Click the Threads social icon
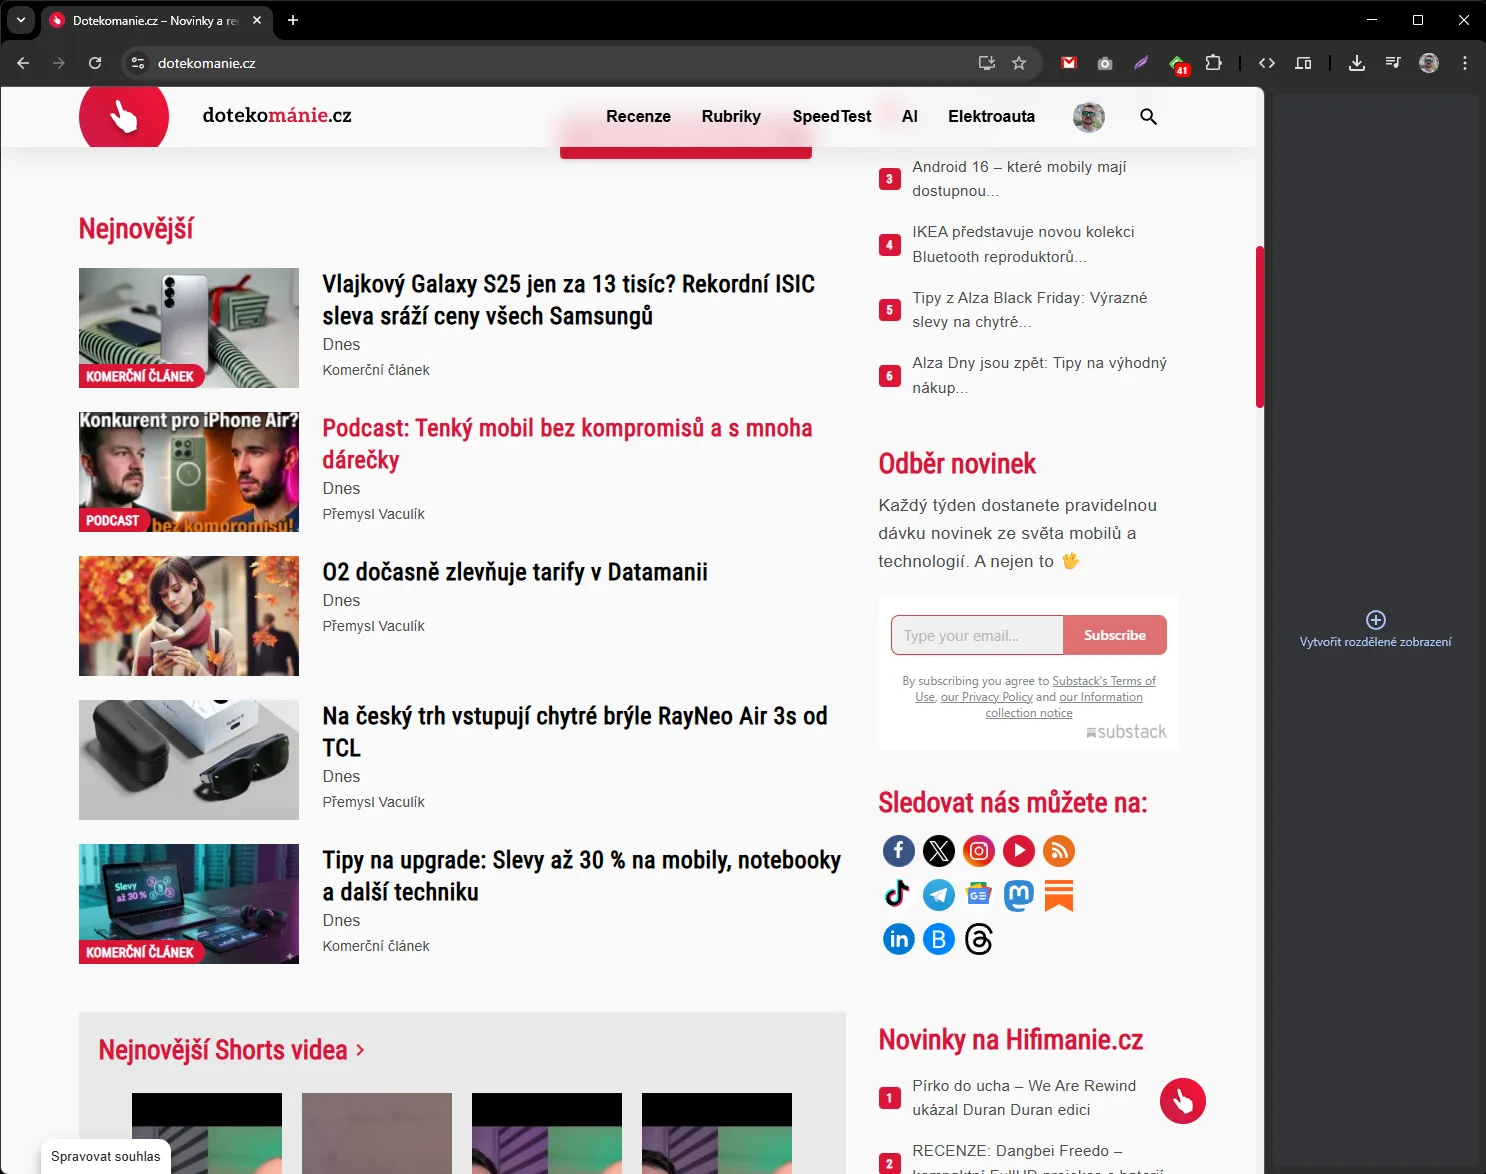This screenshot has width=1486, height=1174. (x=978, y=939)
